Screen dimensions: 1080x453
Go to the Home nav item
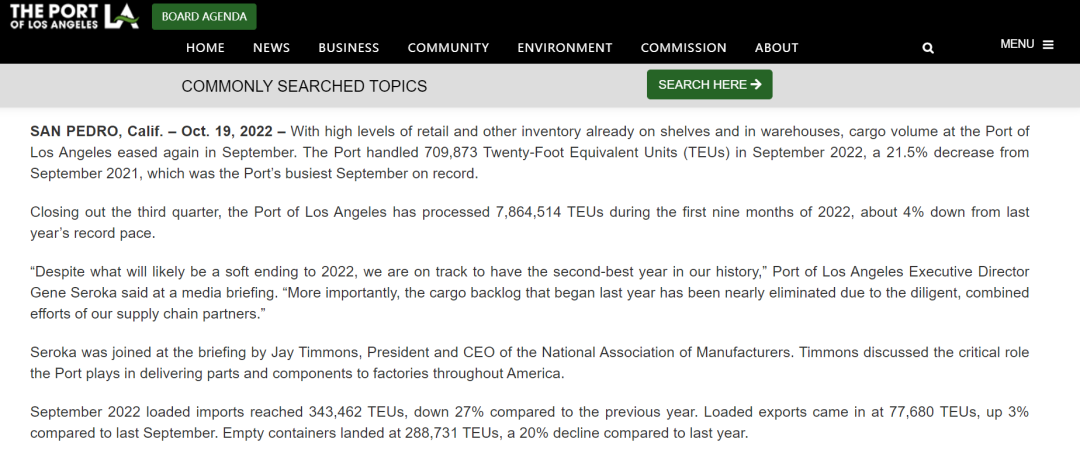coord(205,48)
